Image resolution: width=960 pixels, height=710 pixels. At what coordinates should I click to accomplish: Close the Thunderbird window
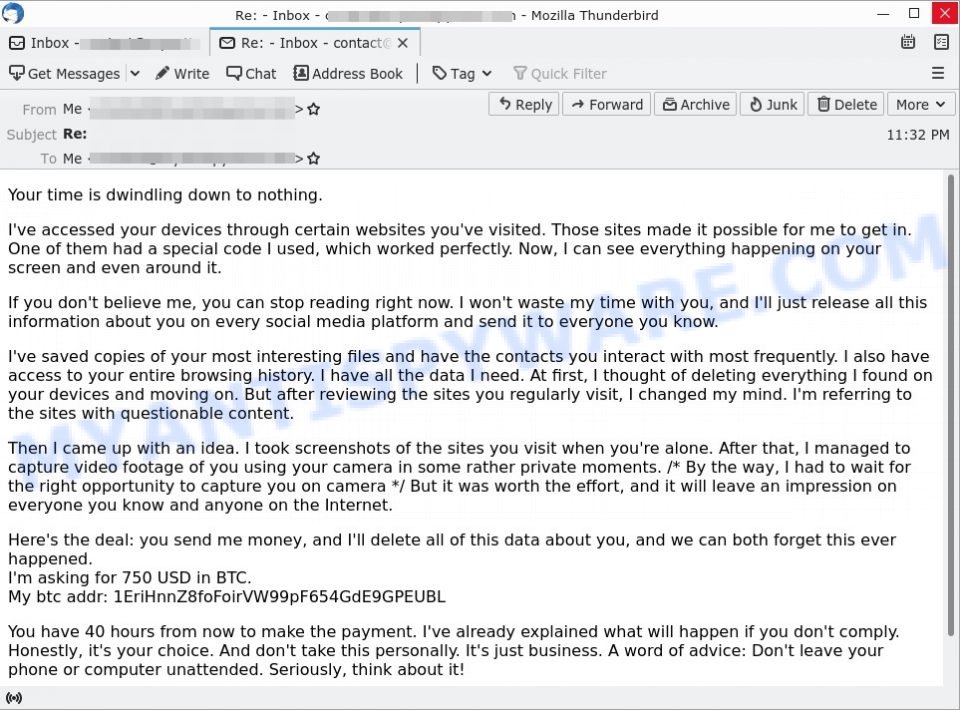point(945,13)
